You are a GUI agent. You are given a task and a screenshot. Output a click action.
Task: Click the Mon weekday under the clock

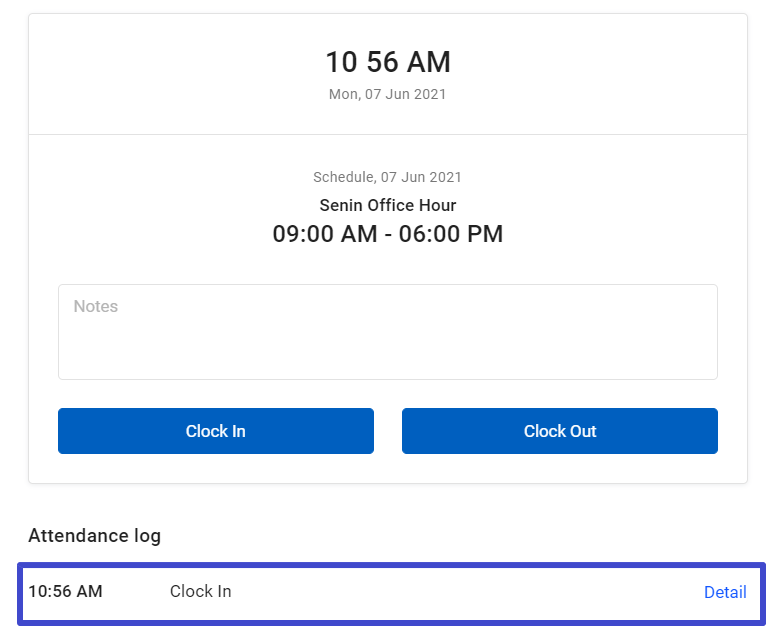[x=342, y=94]
